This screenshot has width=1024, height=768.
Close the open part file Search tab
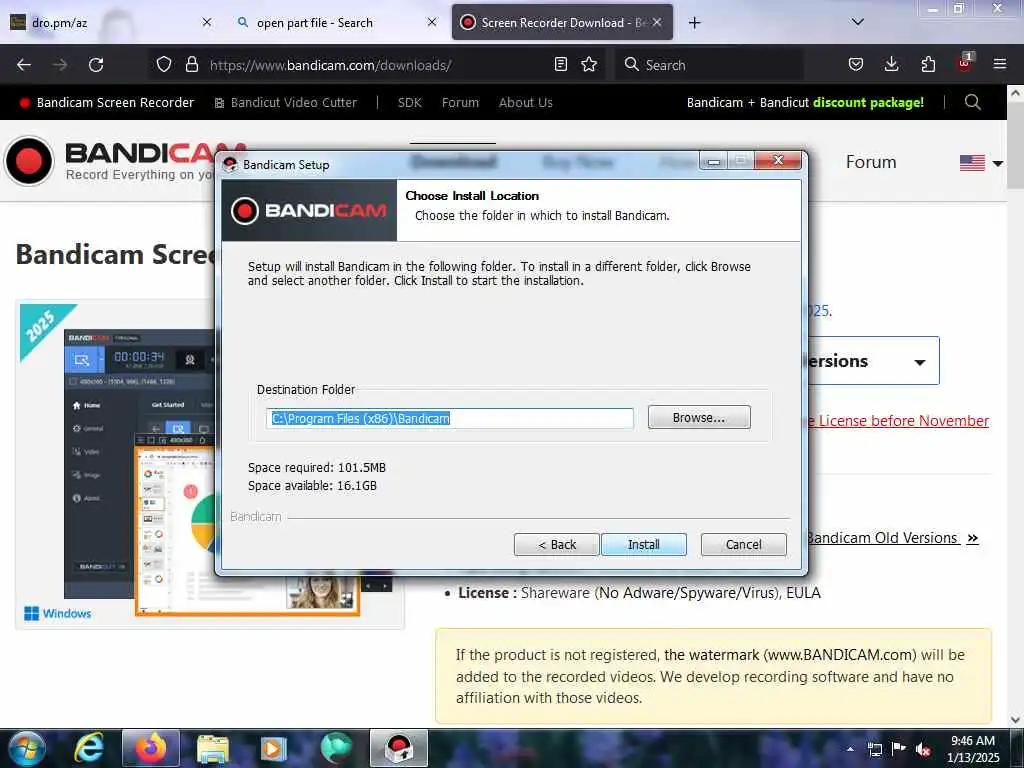432,22
